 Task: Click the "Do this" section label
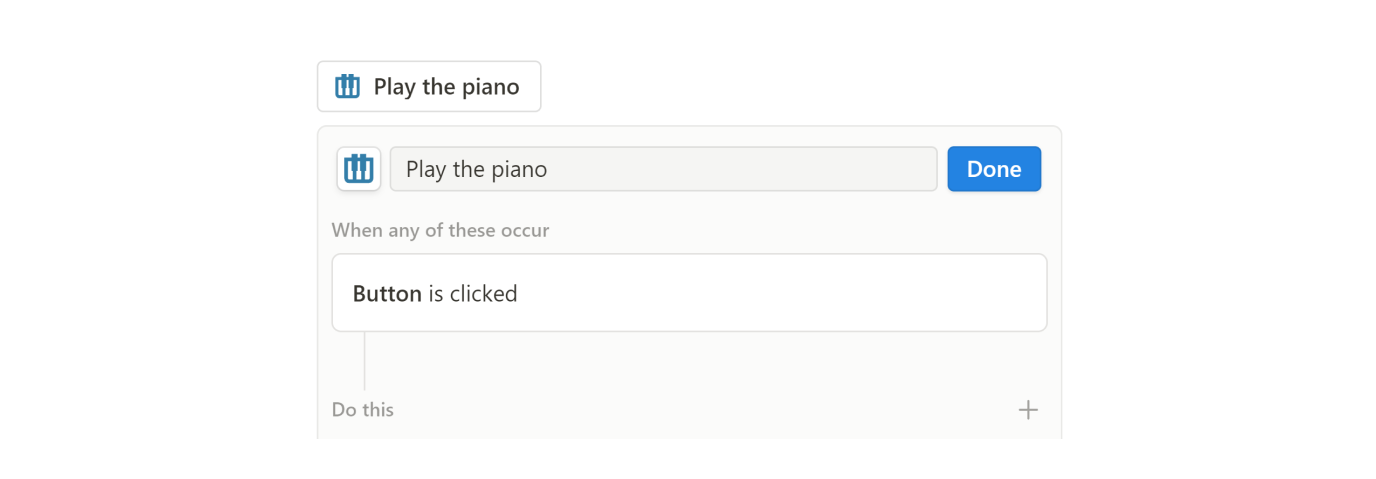(363, 410)
